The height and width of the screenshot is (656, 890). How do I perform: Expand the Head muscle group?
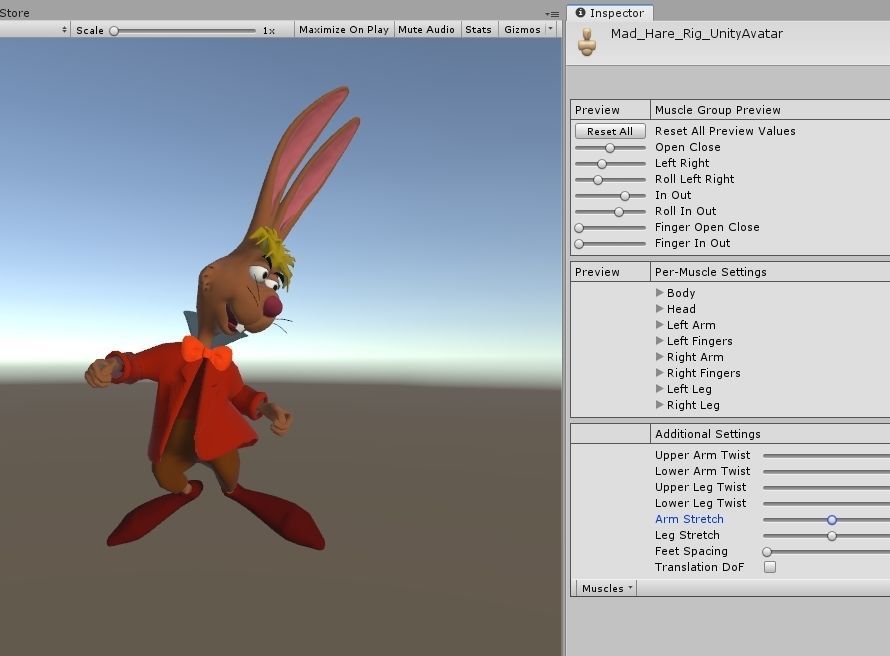click(x=660, y=309)
